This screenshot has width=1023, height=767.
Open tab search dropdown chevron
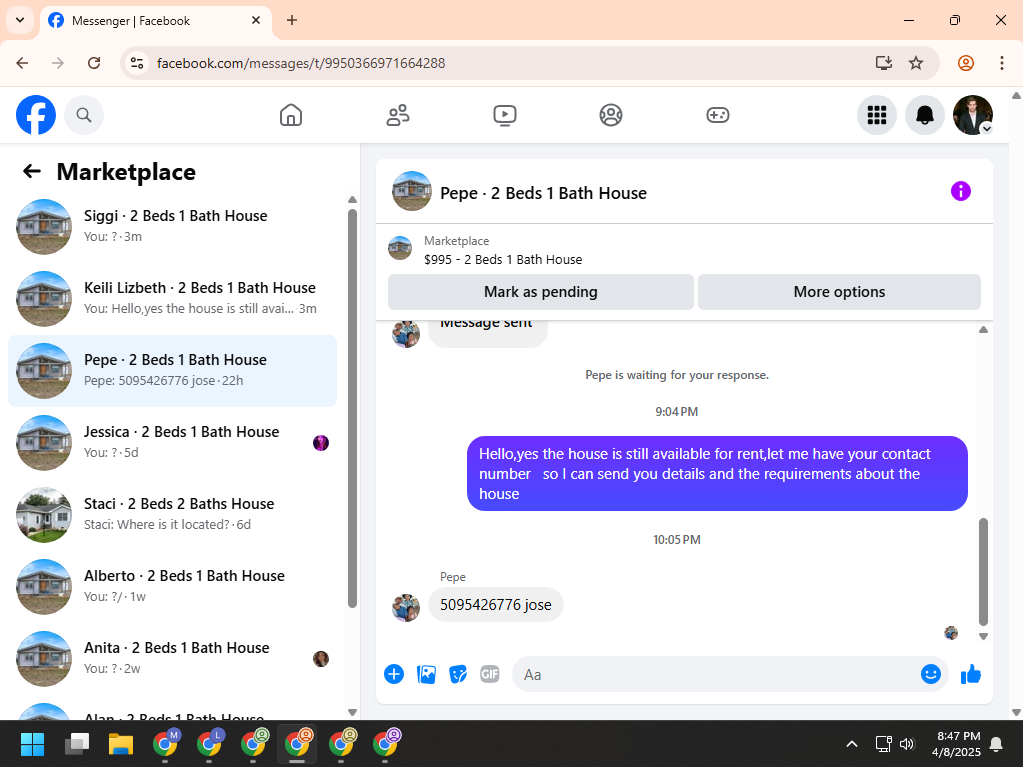point(20,20)
